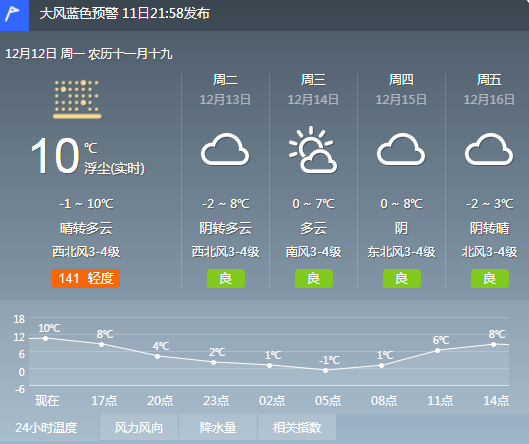Click Wednesday's 南风3-4级 wind text
This screenshot has height=444, width=529.
pyautogui.click(x=314, y=252)
